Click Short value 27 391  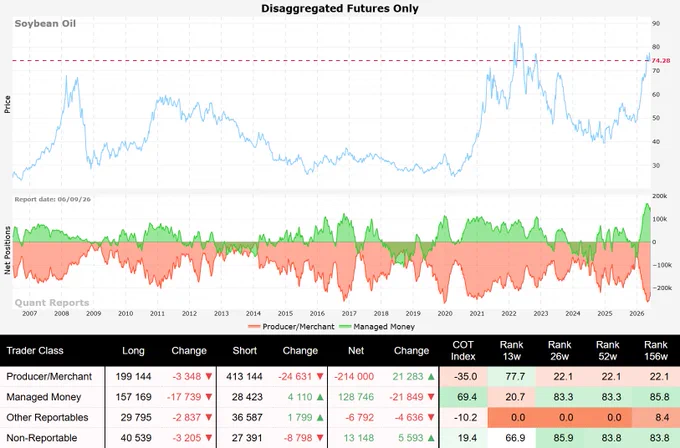(x=247, y=438)
